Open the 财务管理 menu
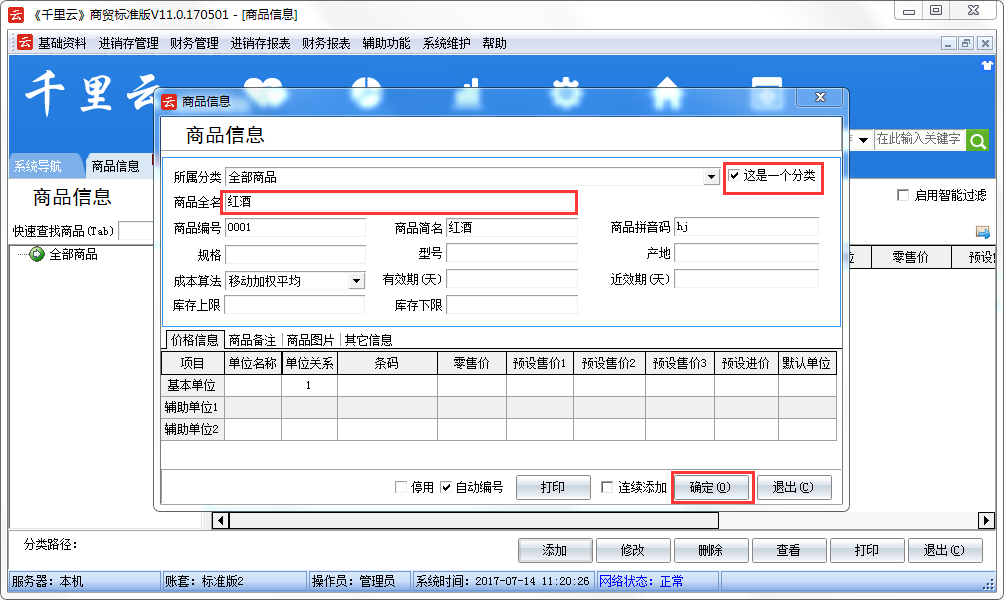 point(194,43)
